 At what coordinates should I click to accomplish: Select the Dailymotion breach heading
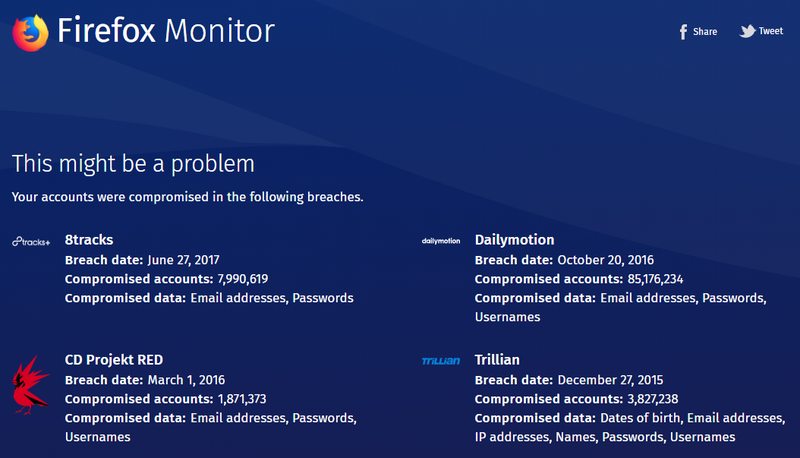point(514,240)
